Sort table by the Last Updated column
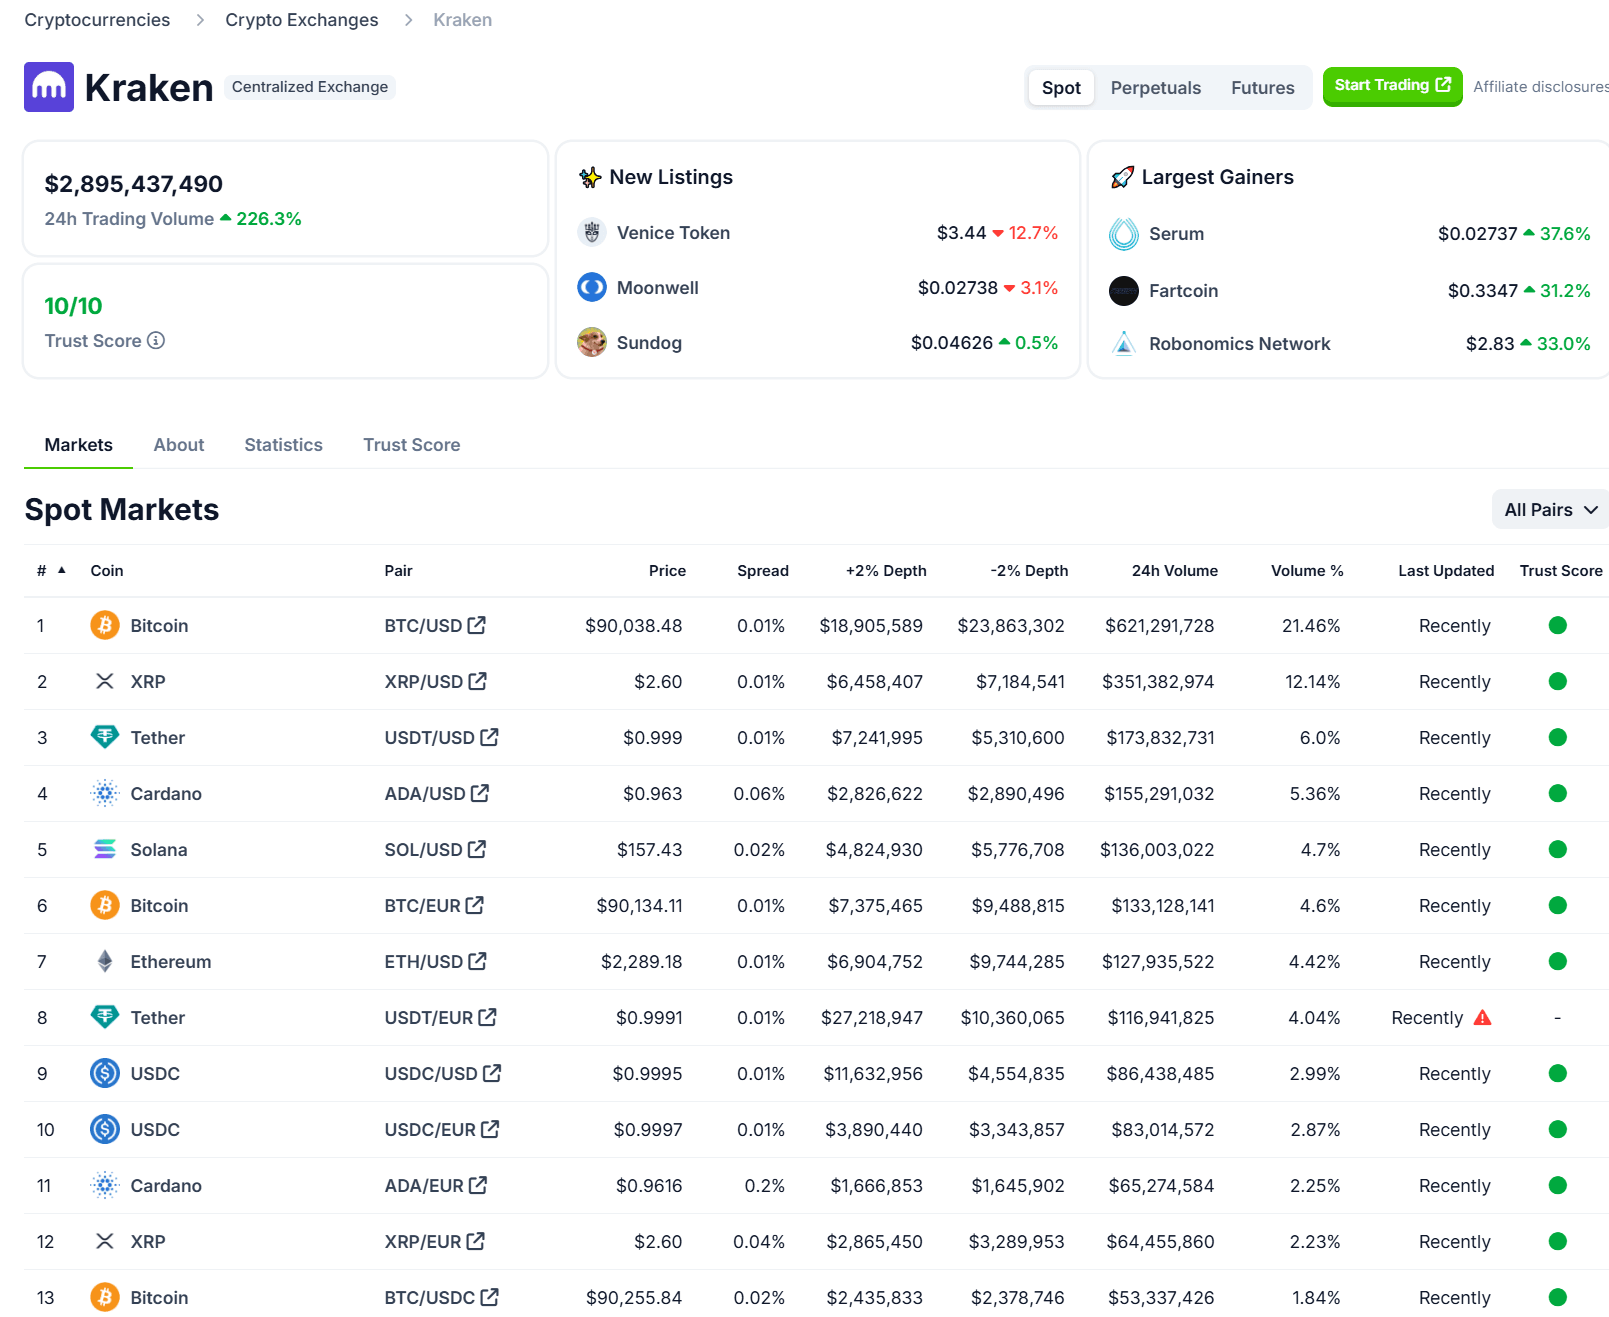Screen dimensions: 1609x1317 (1446, 570)
